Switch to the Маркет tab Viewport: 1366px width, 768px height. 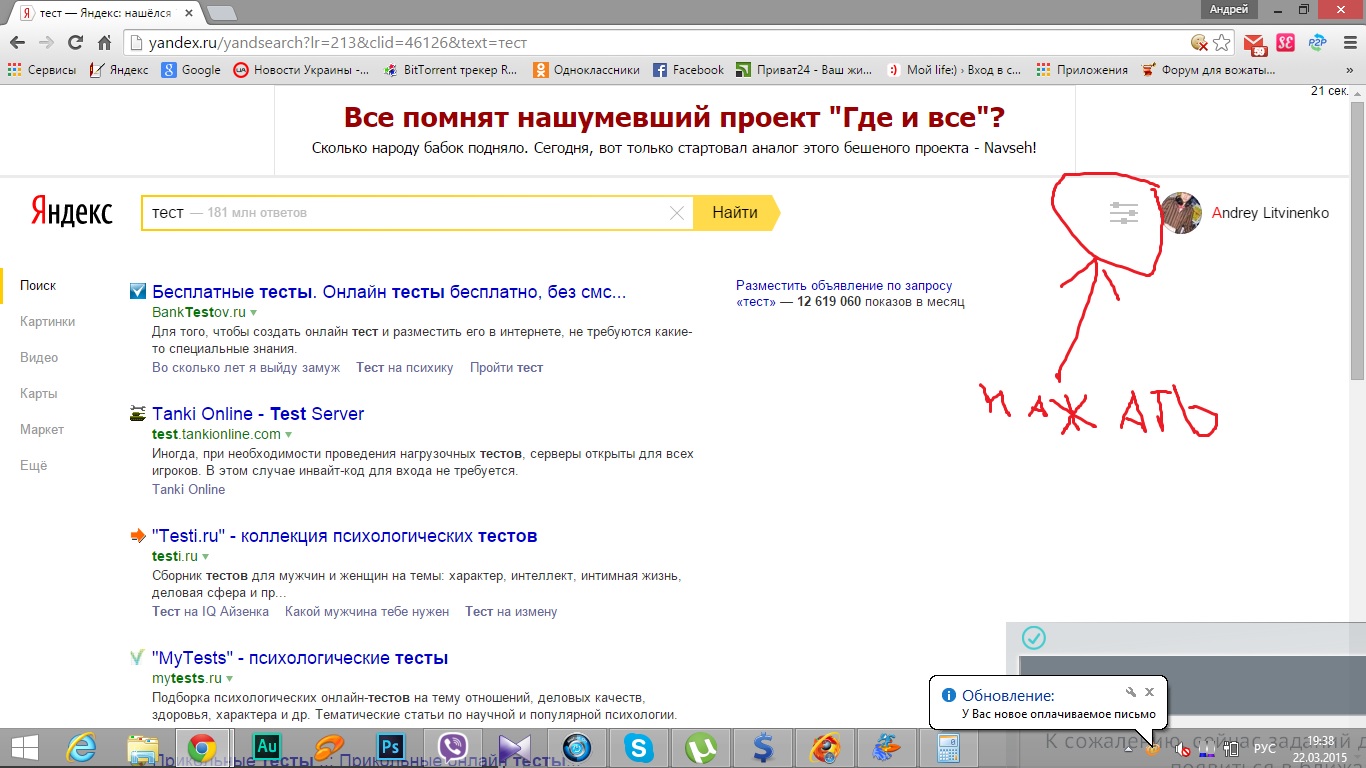pos(42,430)
